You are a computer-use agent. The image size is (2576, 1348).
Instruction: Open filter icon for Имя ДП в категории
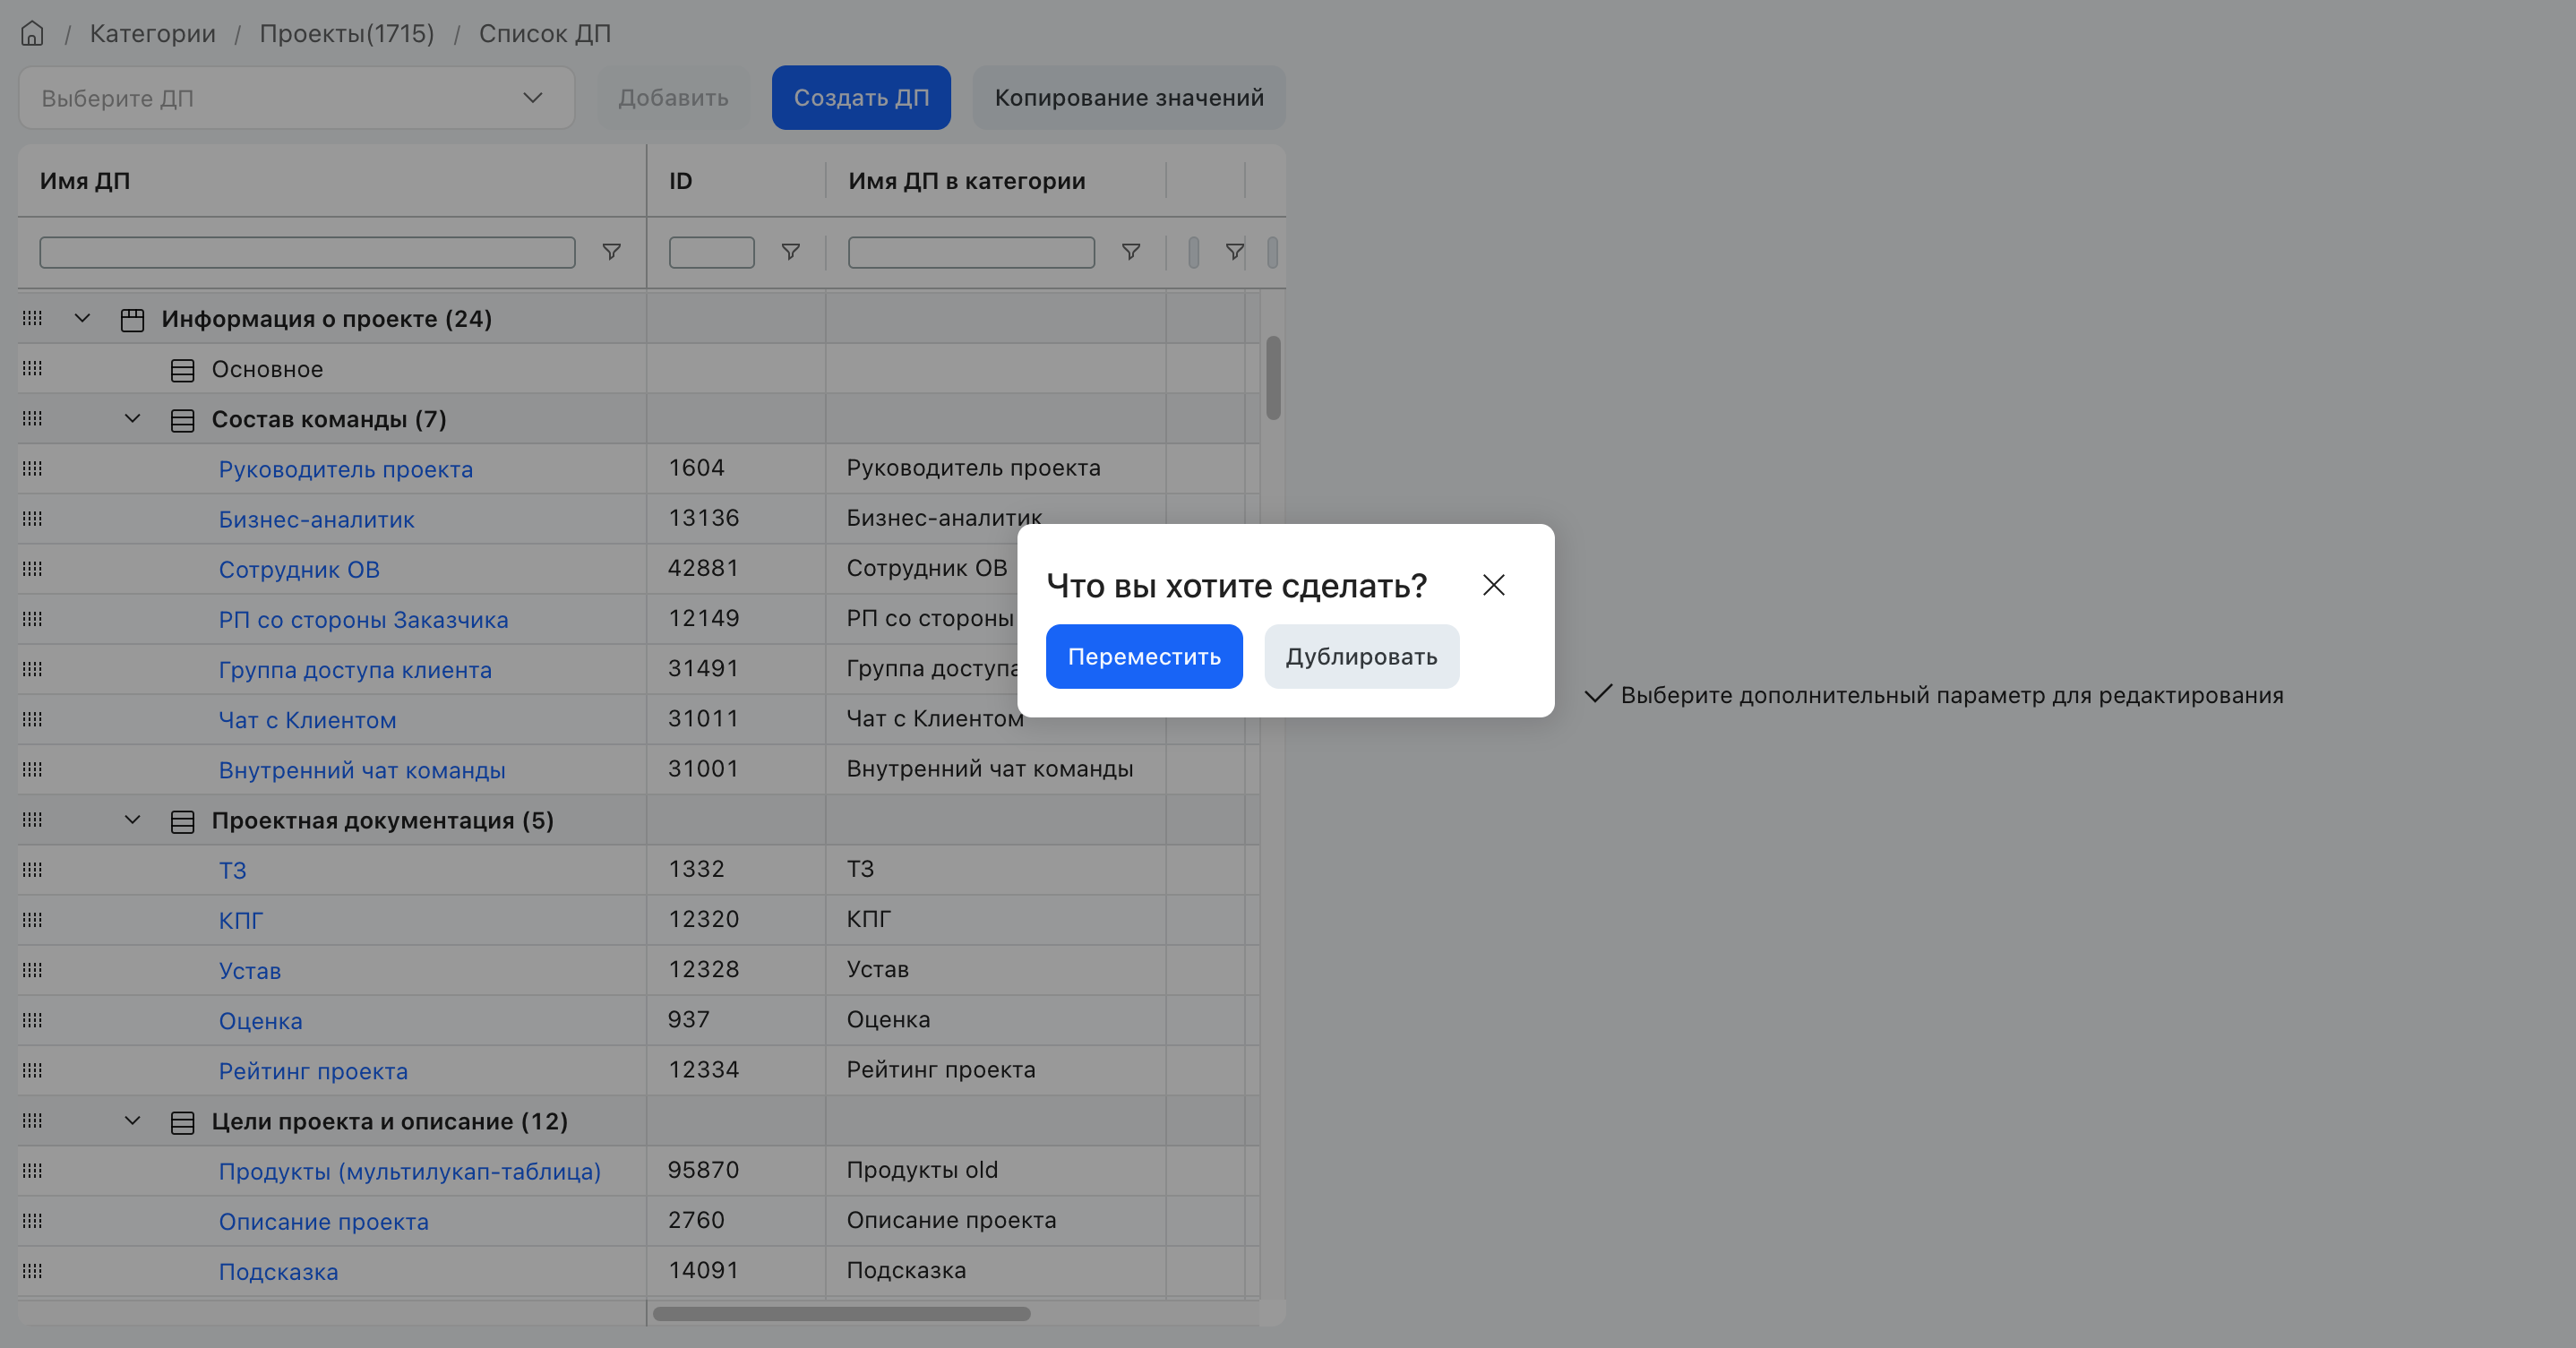click(1131, 252)
